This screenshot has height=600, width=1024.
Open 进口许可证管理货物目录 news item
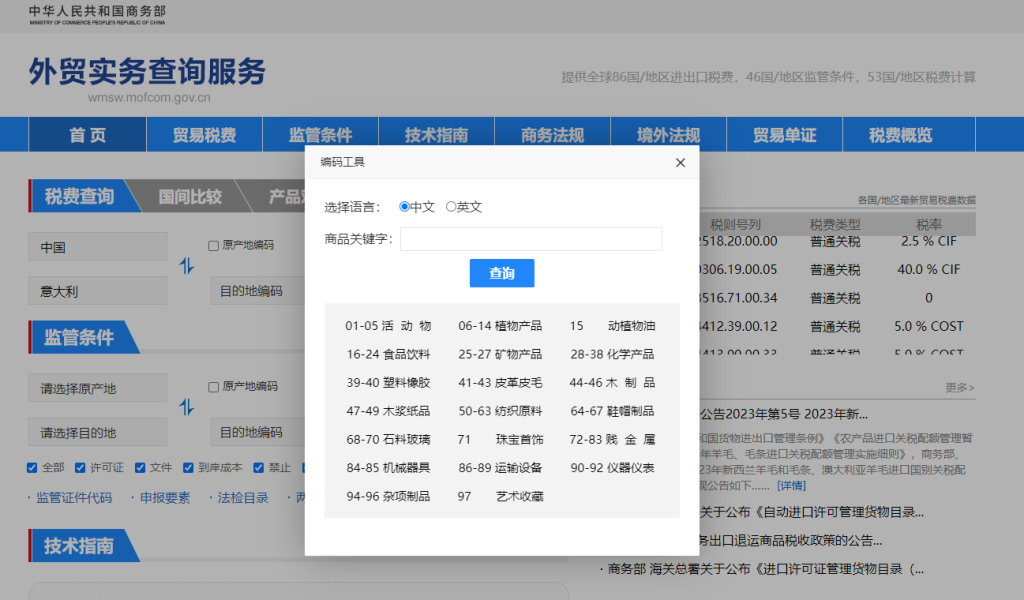click(765, 569)
